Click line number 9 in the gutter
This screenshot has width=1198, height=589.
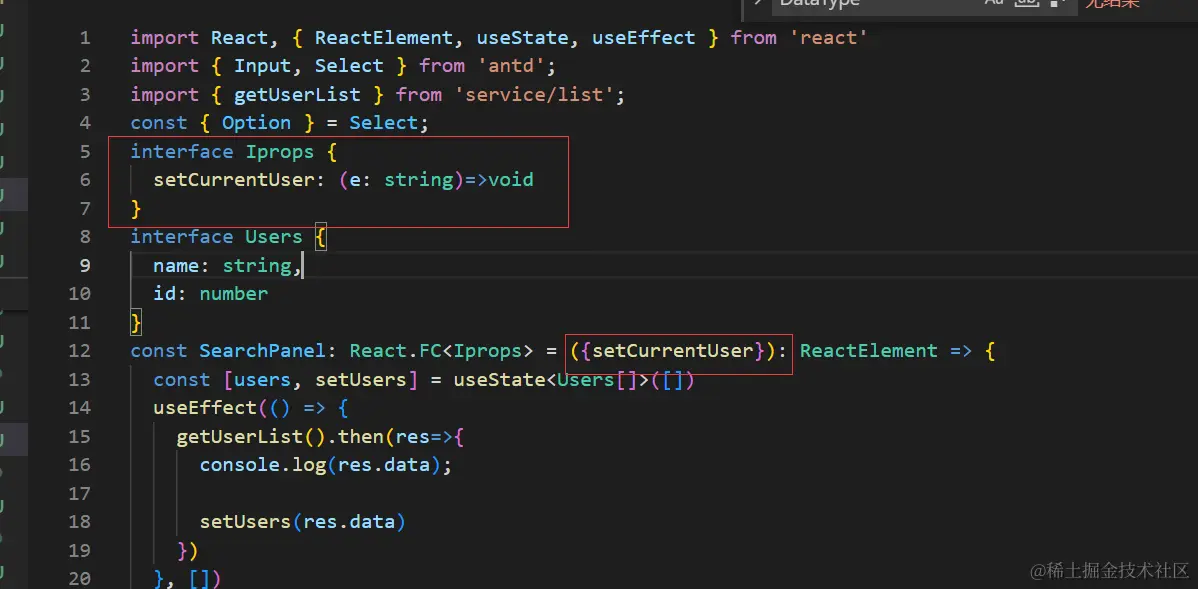pyautogui.click(x=84, y=265)
